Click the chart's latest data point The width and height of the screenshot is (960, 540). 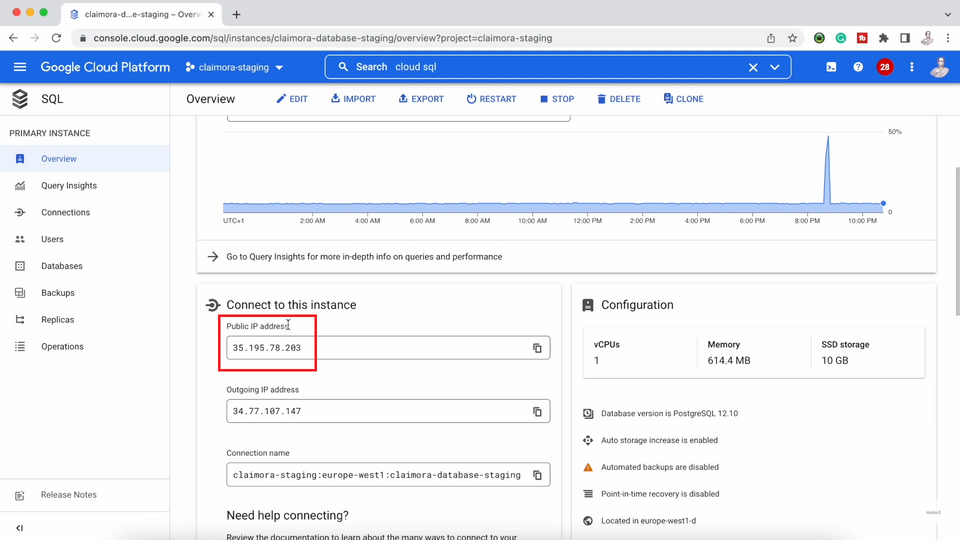(883, 203)
